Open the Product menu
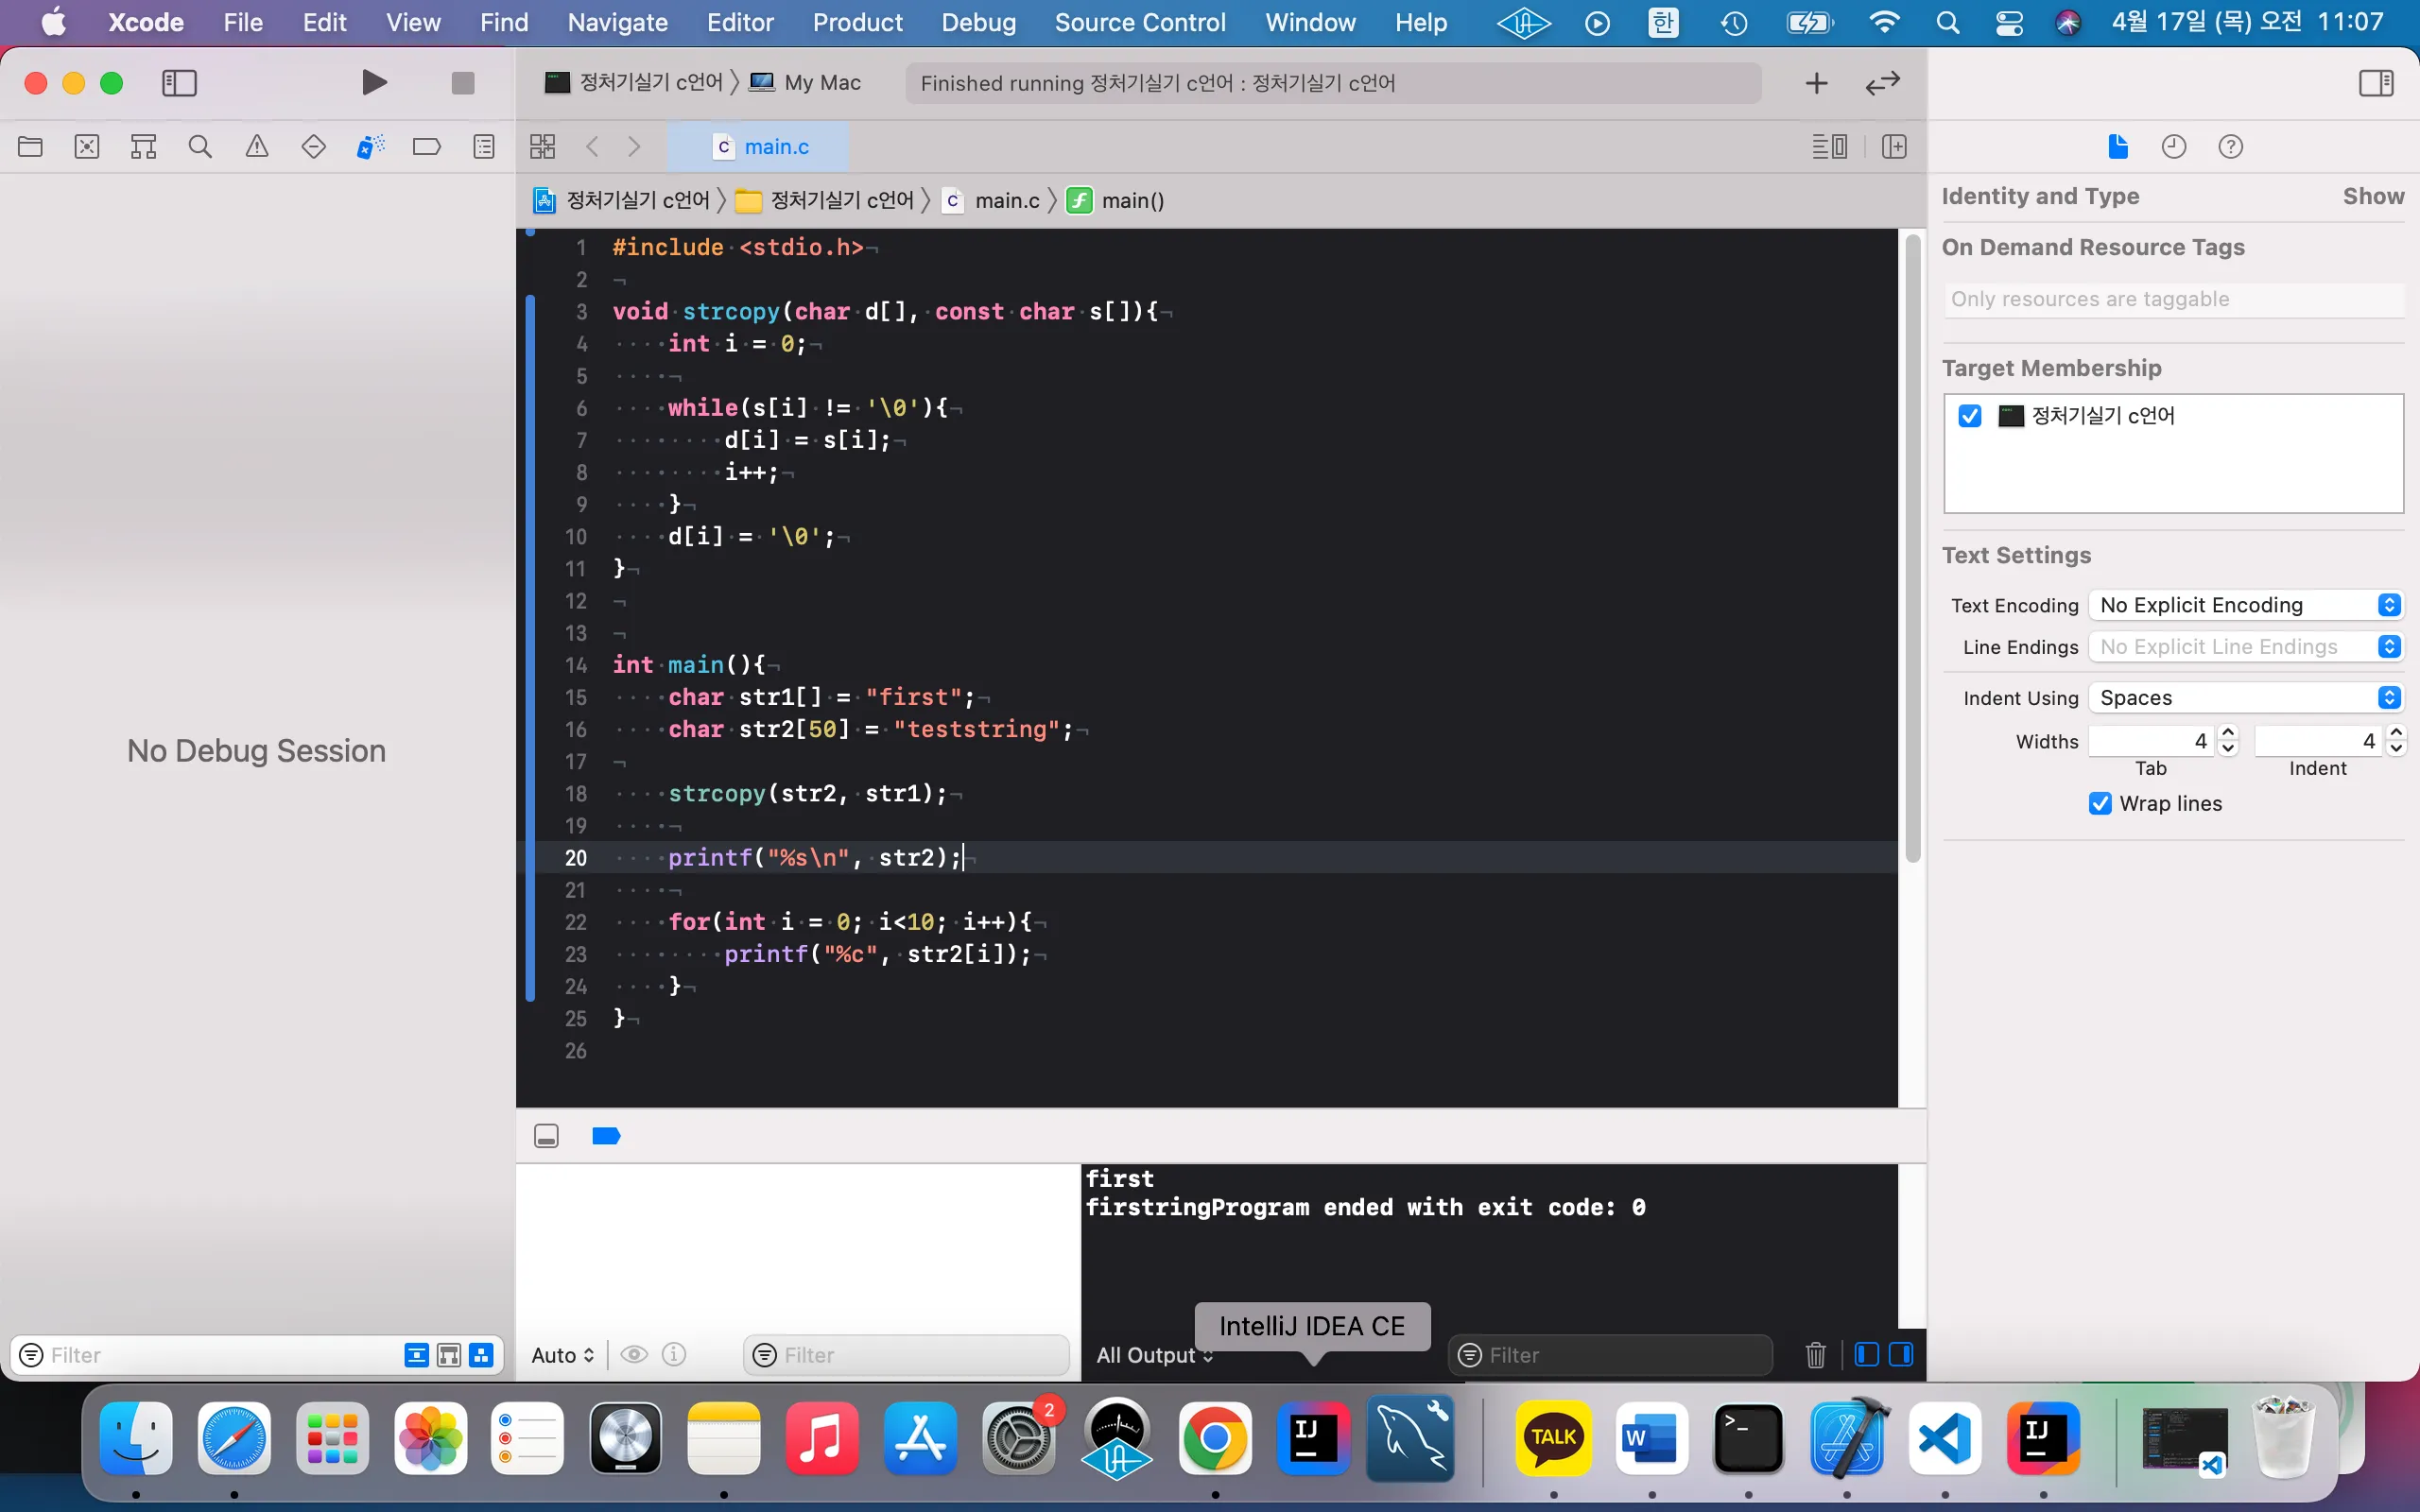Screen dimensions: 2420x1512 click(857, 22)
